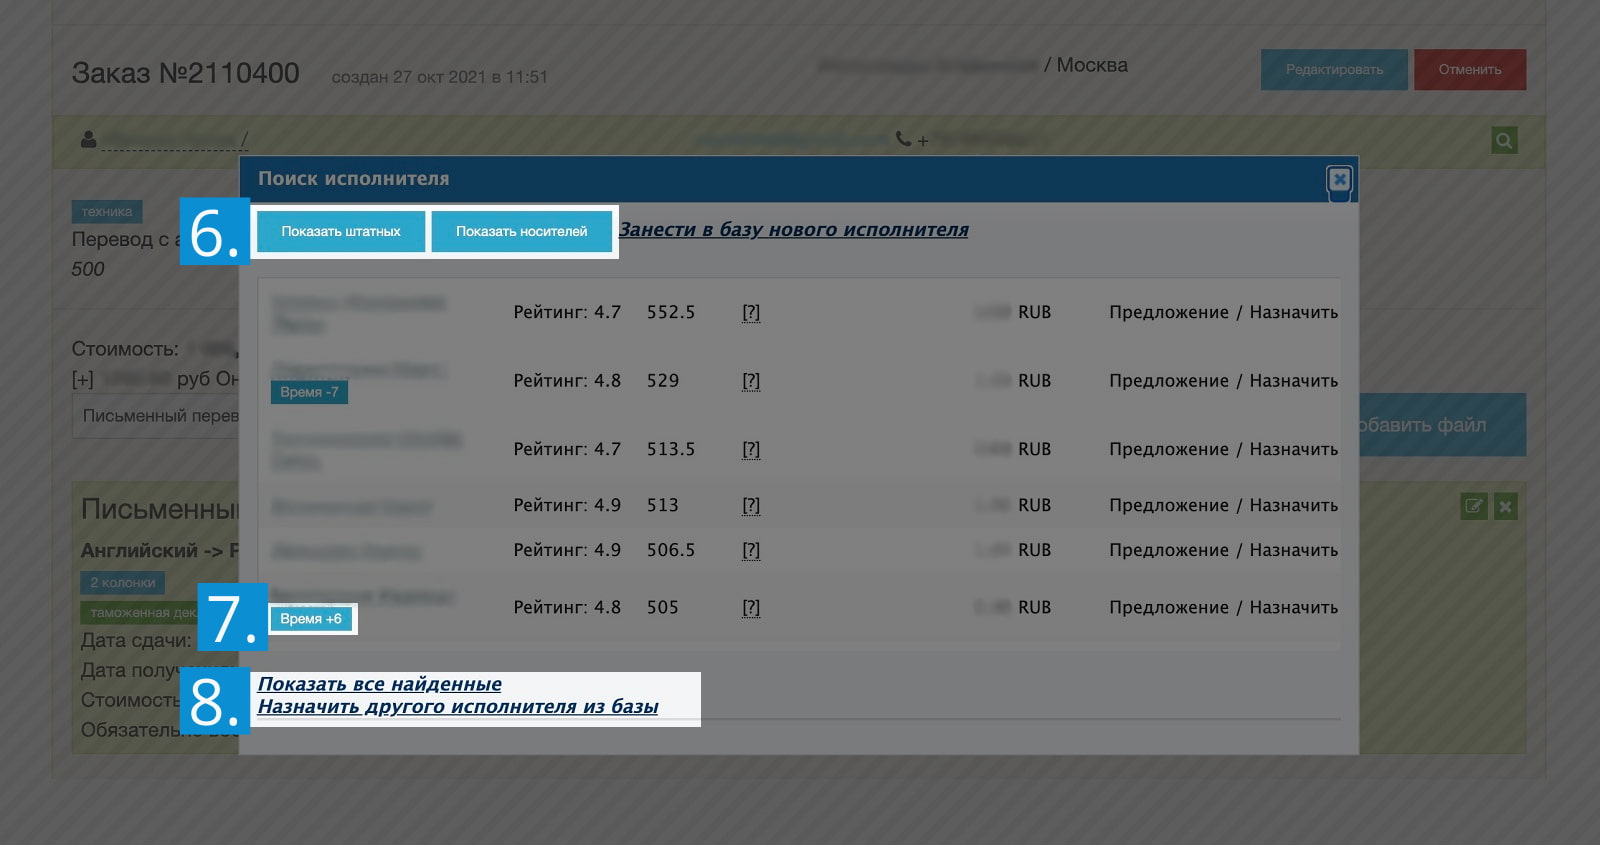Close the Поиск исполнителя dialog
Viewport: 1600px width, 845px height.
[1339, 179]
